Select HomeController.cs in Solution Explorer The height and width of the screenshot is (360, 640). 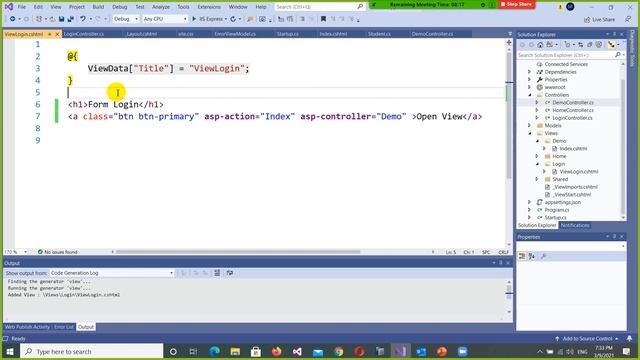[573, 110]
